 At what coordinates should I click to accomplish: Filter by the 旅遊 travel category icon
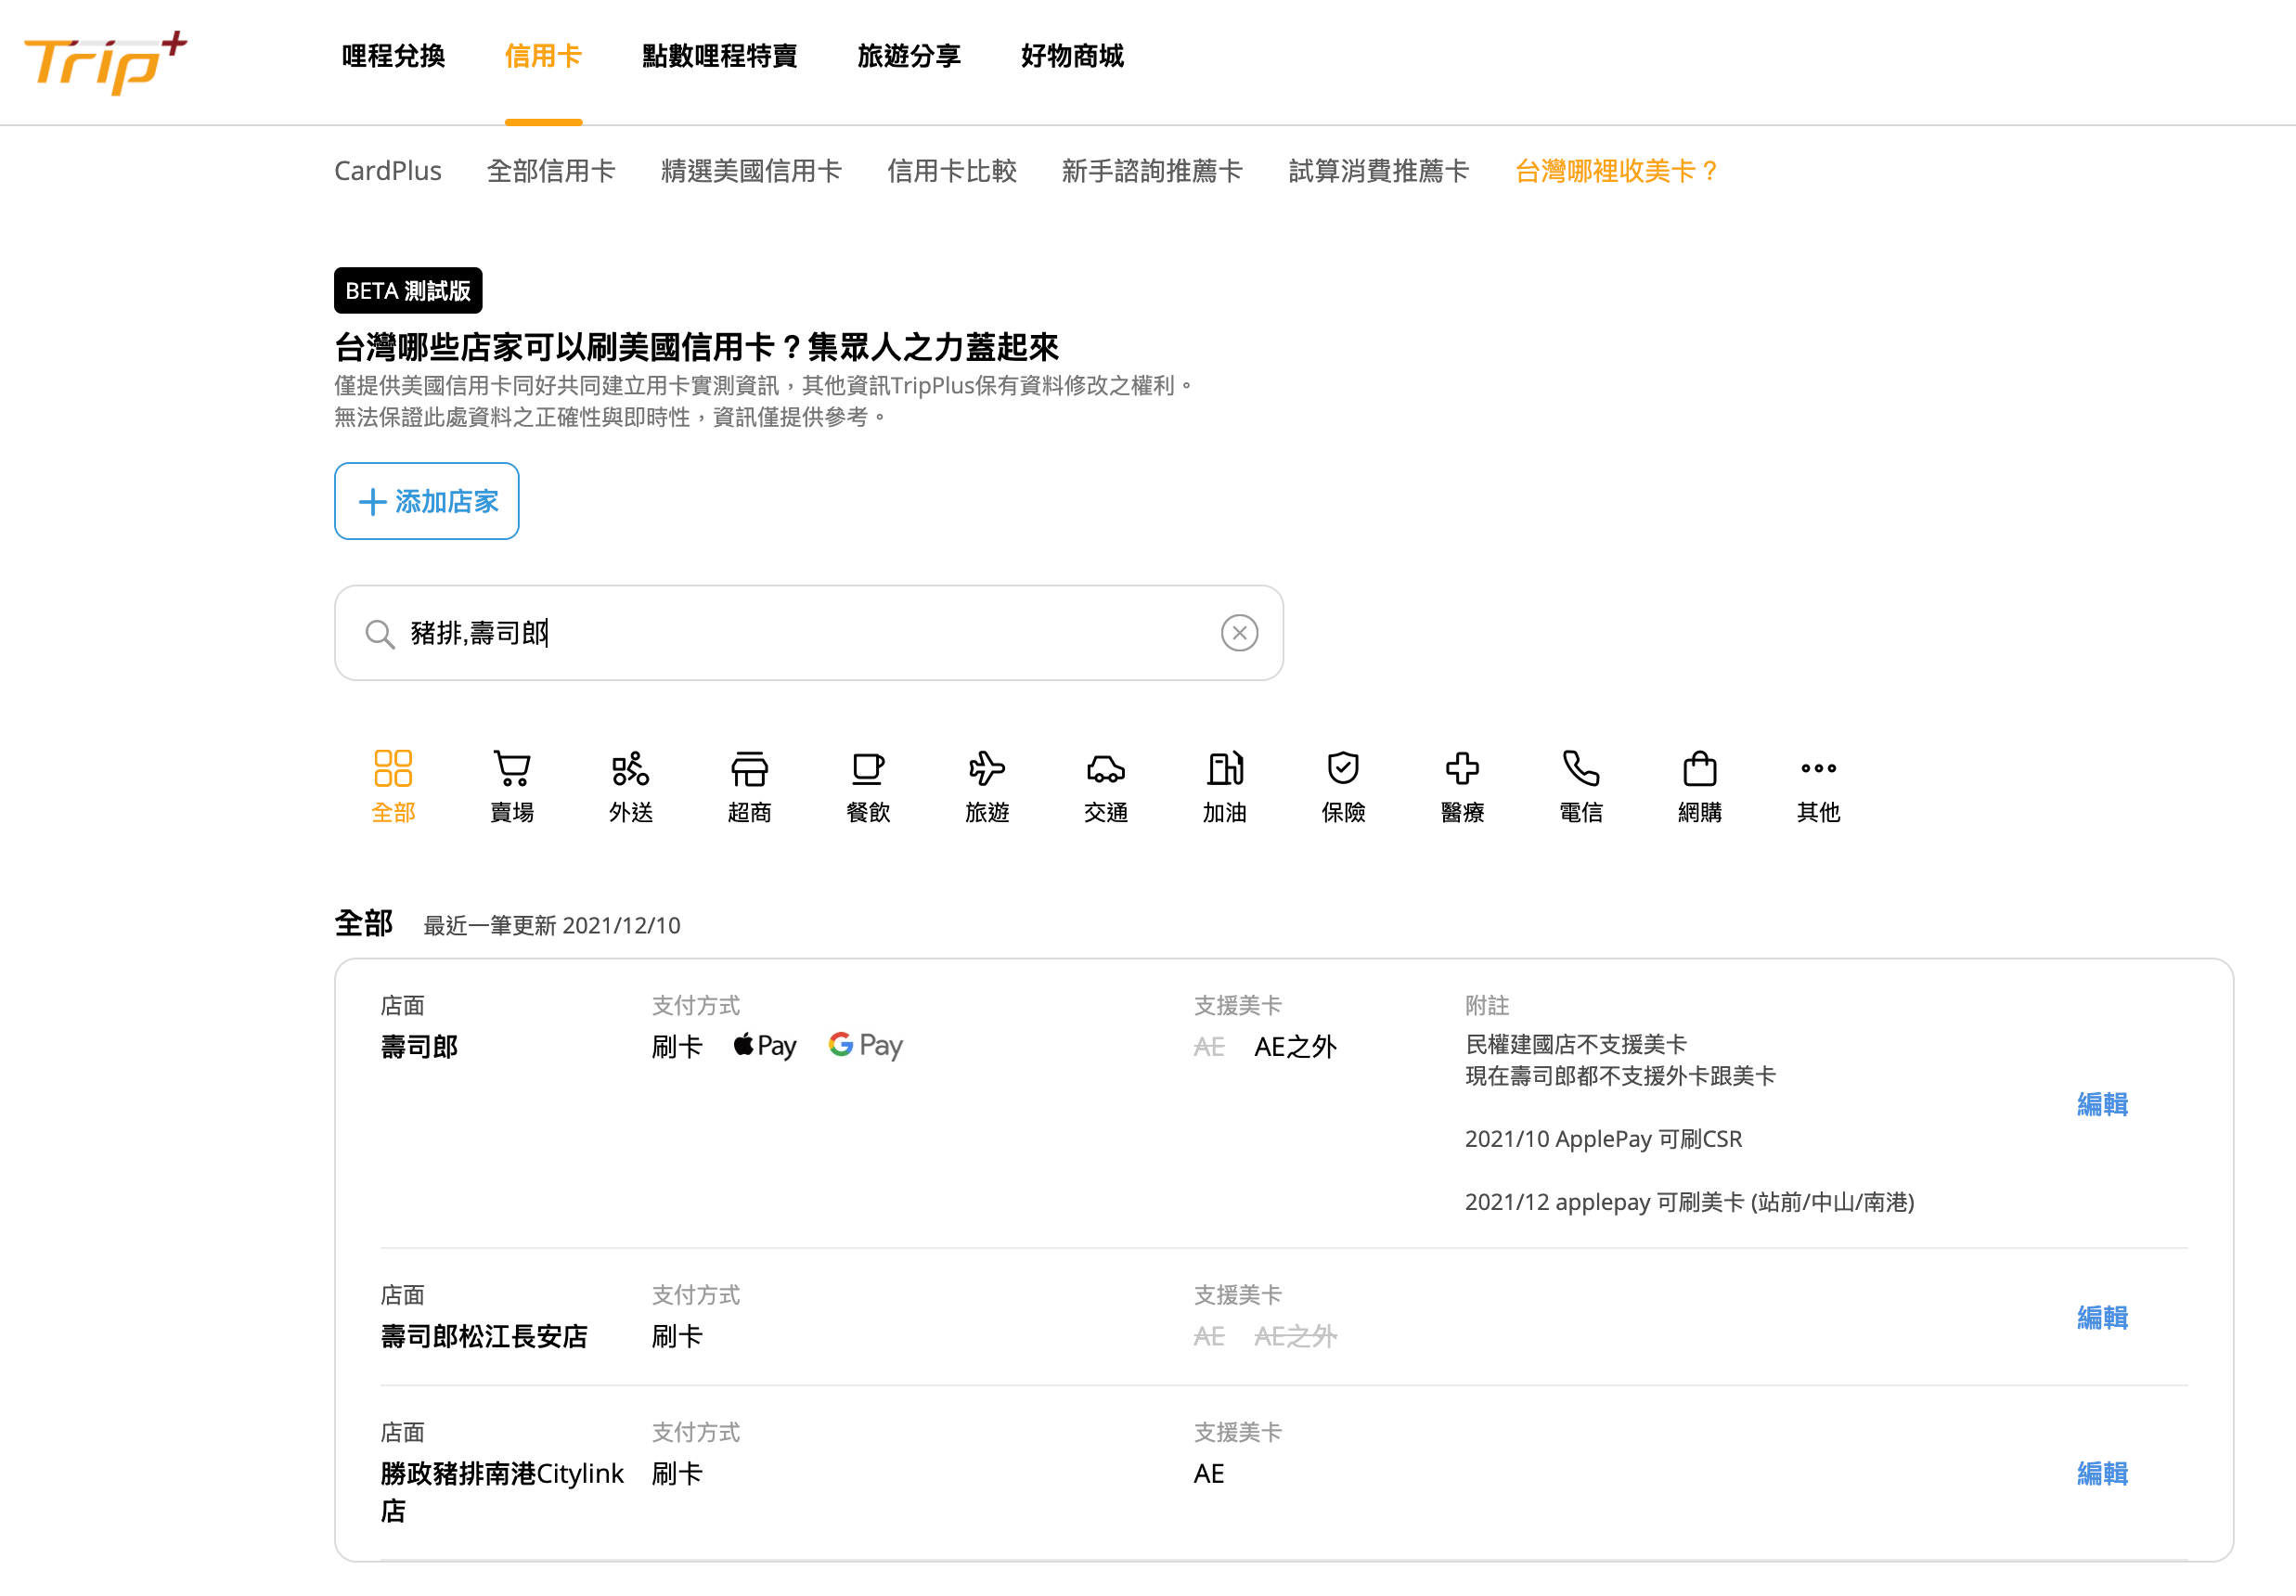tap(987, 785)
